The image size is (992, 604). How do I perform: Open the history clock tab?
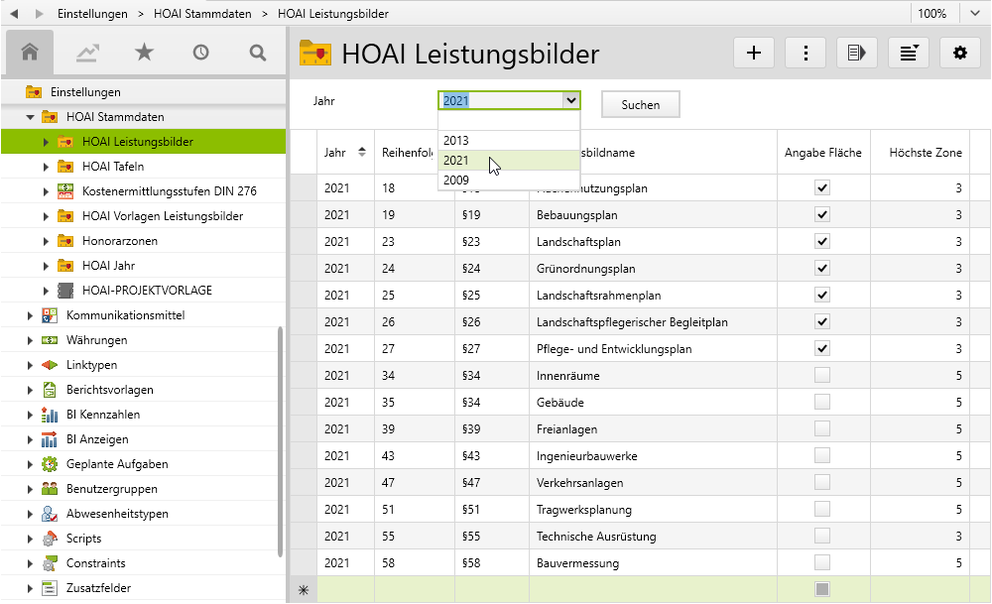click(201, 52)
